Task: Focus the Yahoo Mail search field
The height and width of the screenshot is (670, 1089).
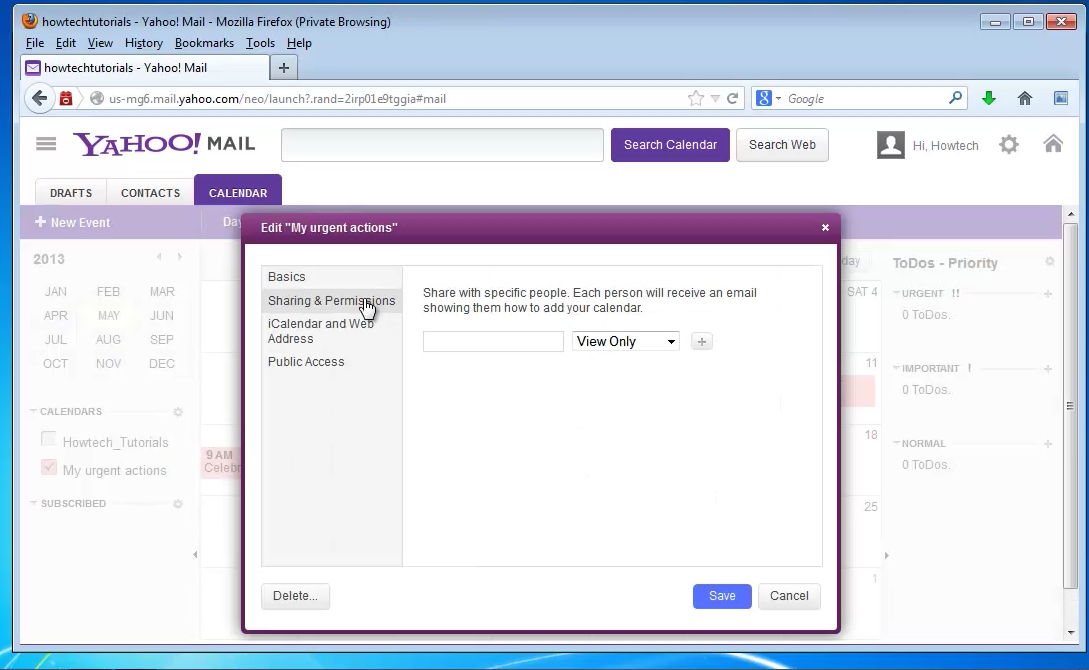Action: (x=442, y=145)
